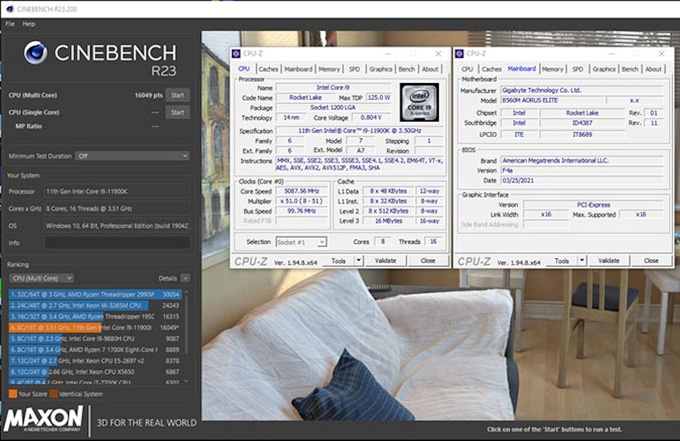This screenshot has height=441, width=680.
Task: Click the Identical System color swatch
Action: click(x=54, y=394)
